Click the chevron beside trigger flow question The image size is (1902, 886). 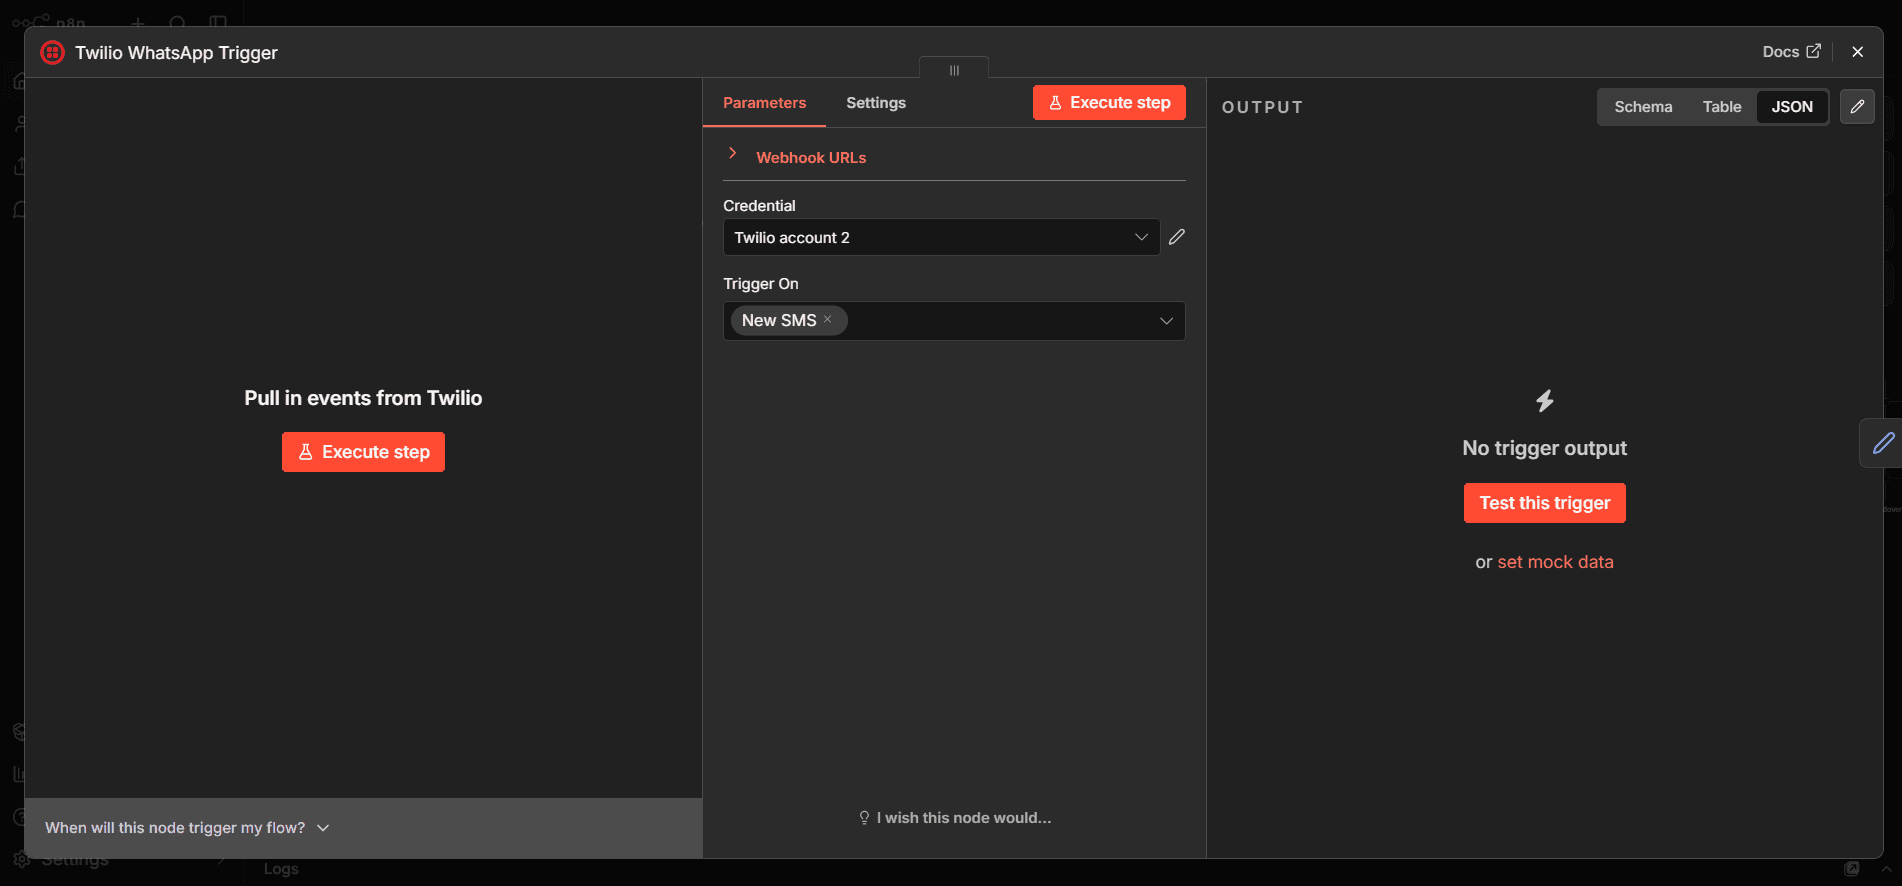323,828
